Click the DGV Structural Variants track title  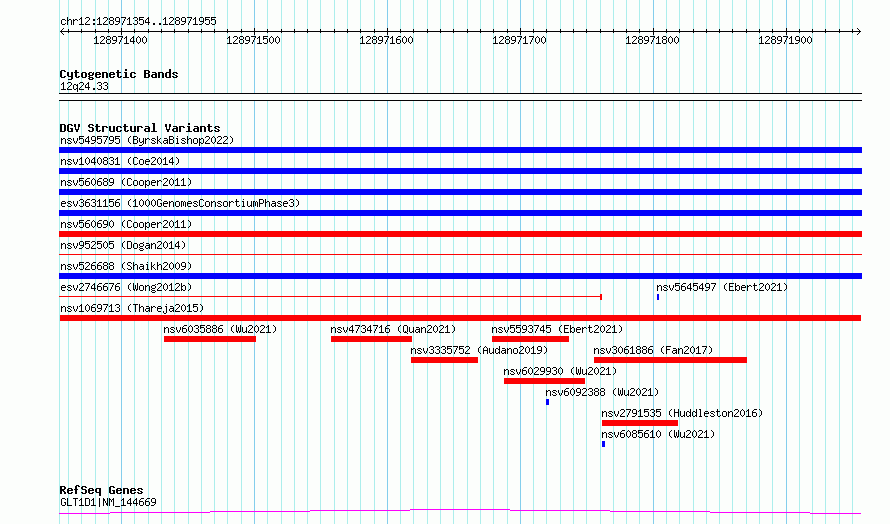(x=140, y=128)
